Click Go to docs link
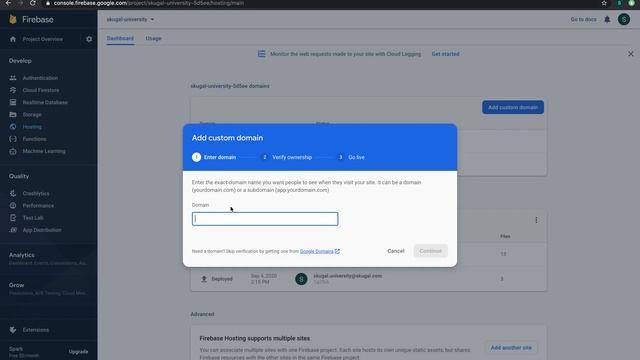This screenshot has height=360, width=640. [583, 19]
